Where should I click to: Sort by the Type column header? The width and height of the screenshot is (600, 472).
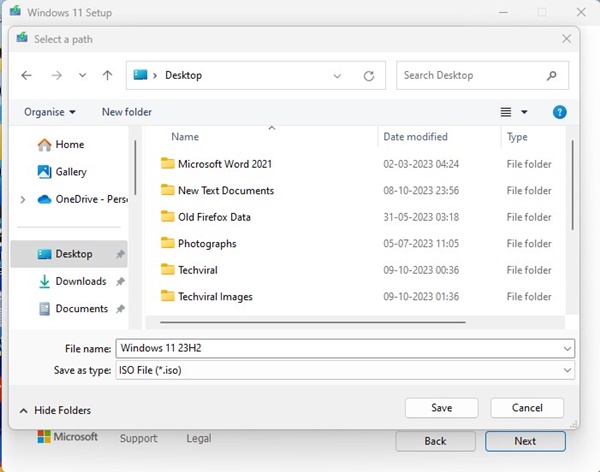[517, 137]
